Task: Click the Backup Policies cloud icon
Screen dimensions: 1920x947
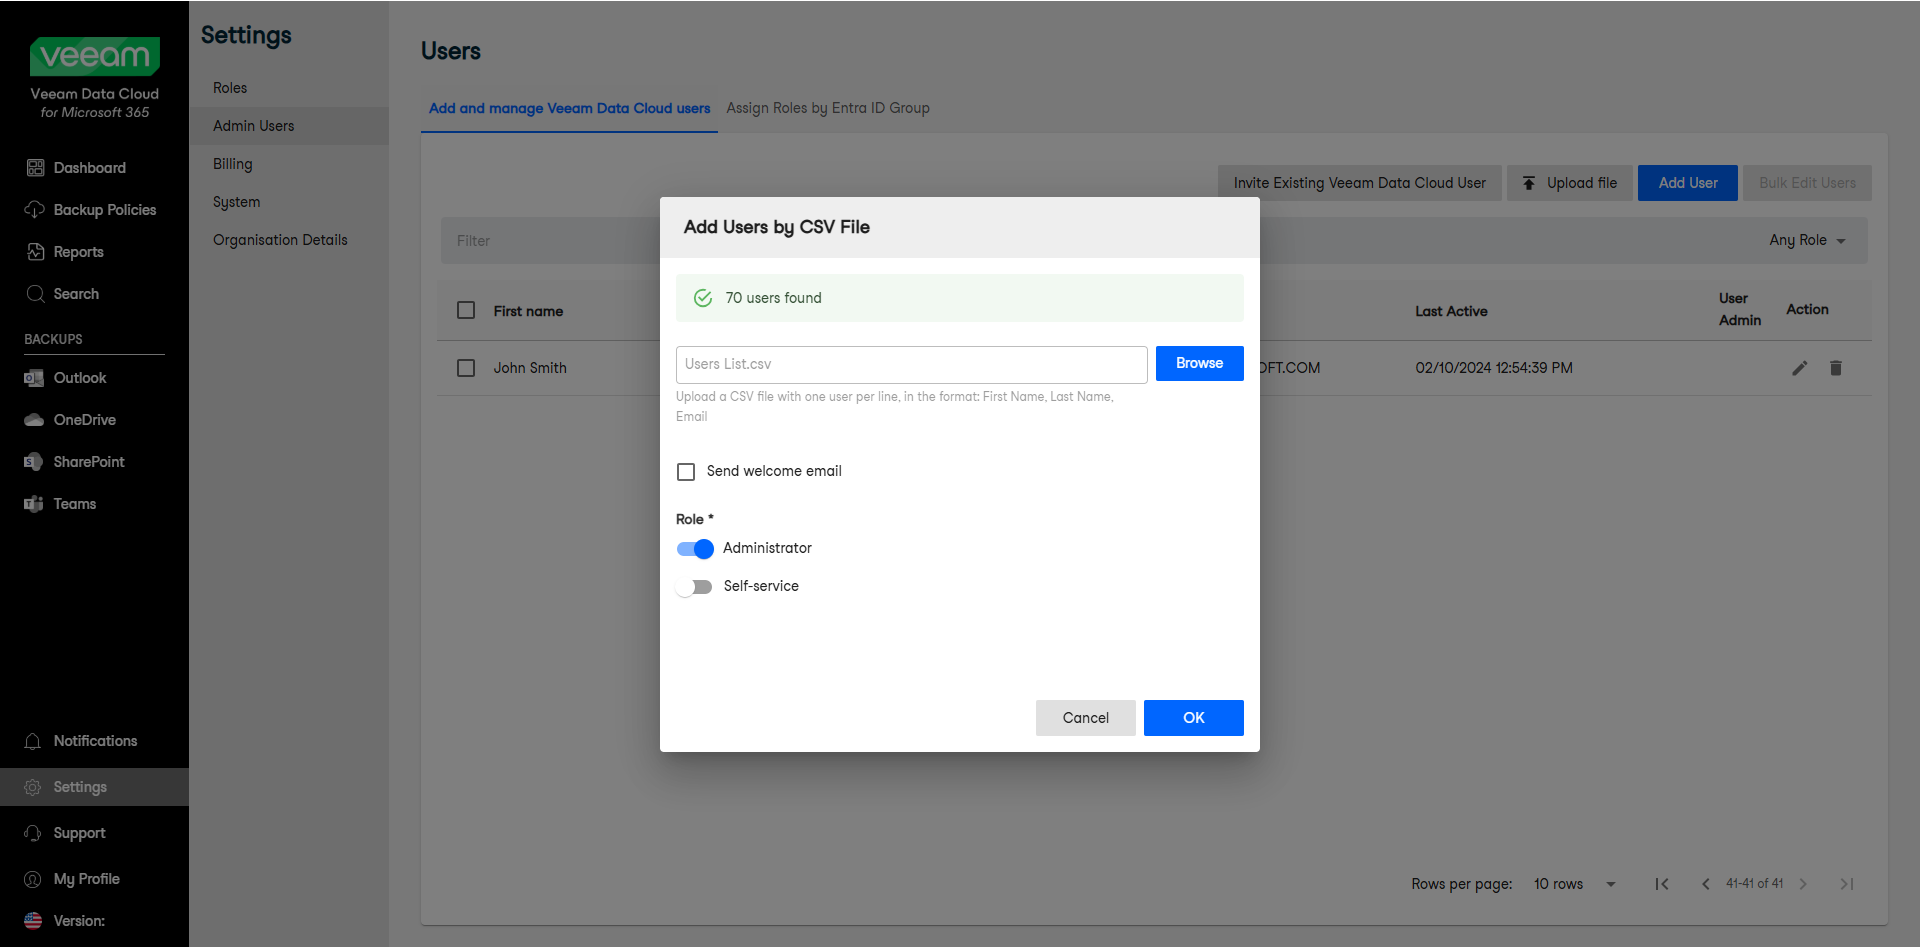Action: click(x=35, y=210)
